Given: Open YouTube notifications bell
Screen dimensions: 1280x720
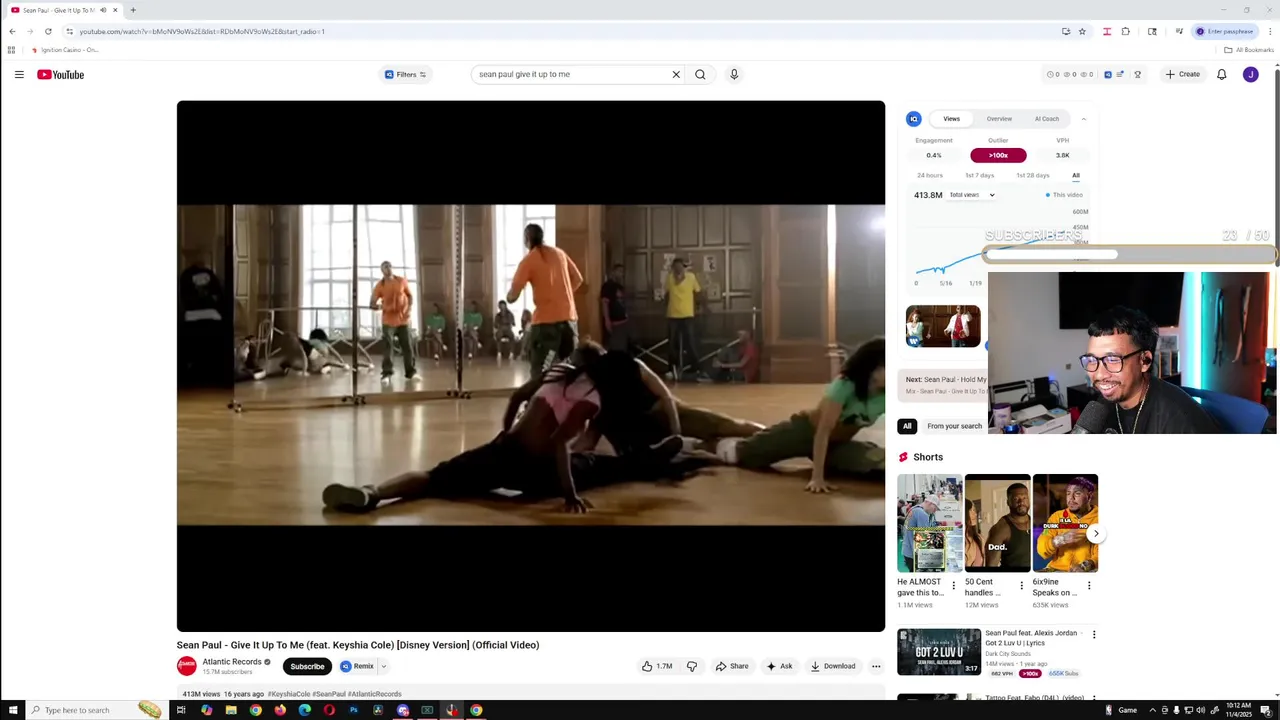Looking at the screenshot, I should coord(1221,74).
